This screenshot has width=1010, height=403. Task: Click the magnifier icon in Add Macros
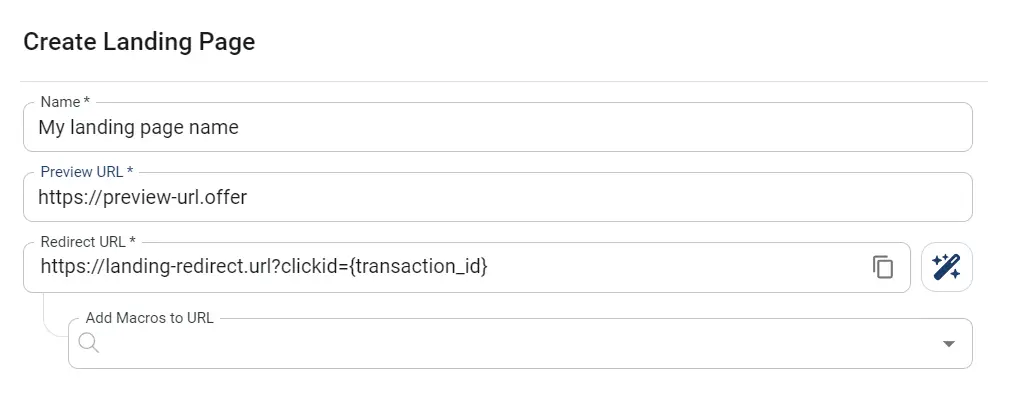(89, 343)
